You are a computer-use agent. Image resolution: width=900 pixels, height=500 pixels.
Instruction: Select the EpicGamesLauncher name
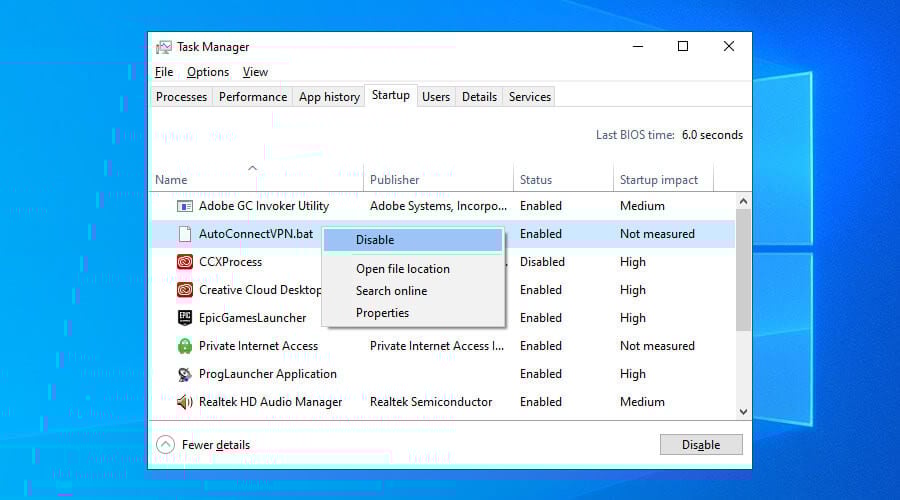click(253, 318)
